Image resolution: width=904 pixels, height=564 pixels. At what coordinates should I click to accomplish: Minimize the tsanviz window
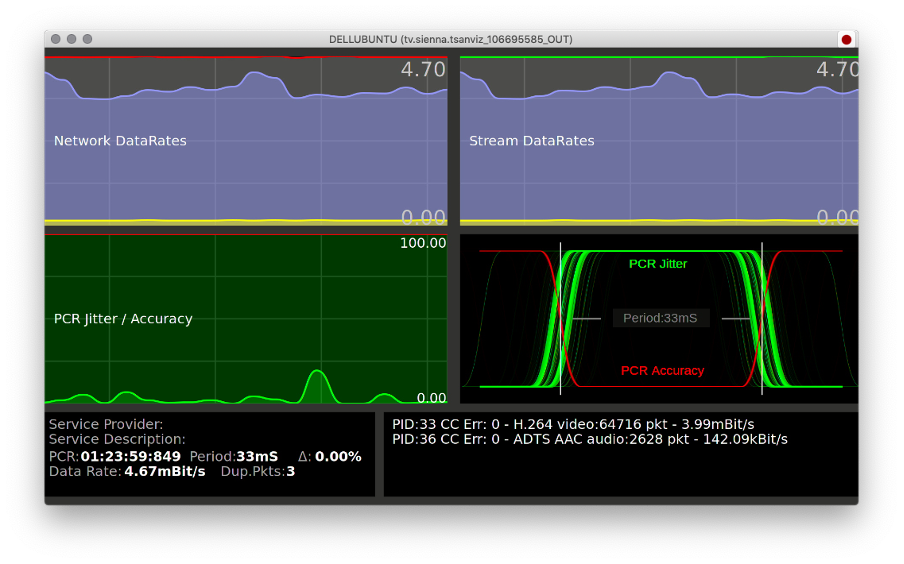click(71, 39)
